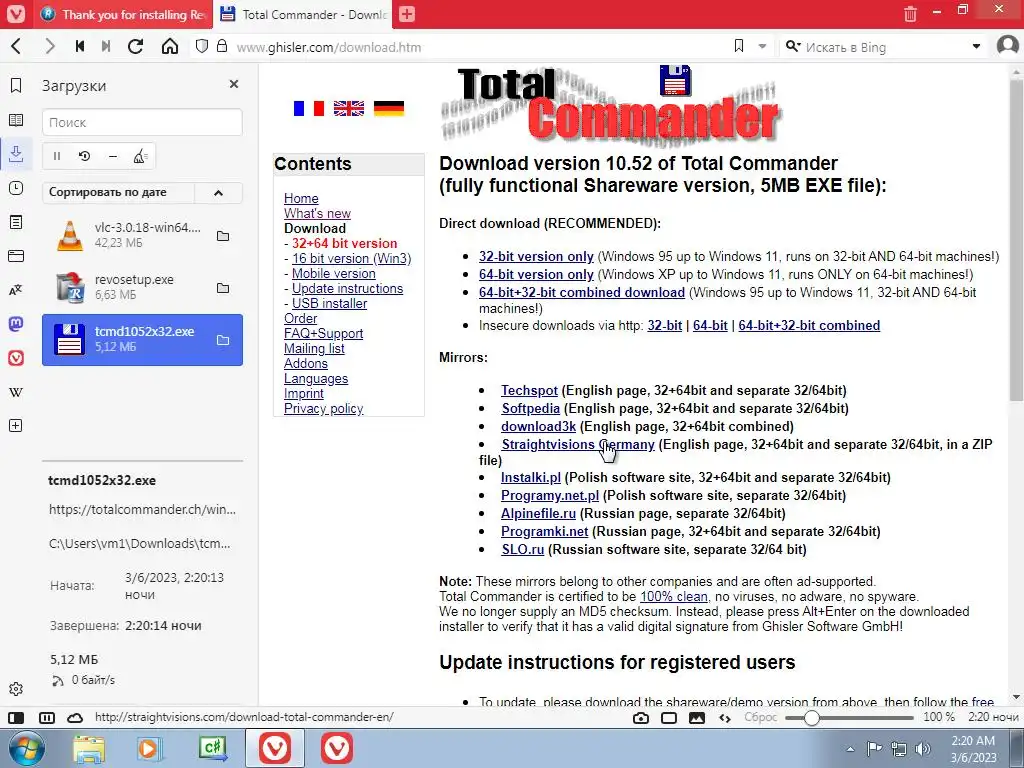Open Windows Explorer from the taskbar

89,748
